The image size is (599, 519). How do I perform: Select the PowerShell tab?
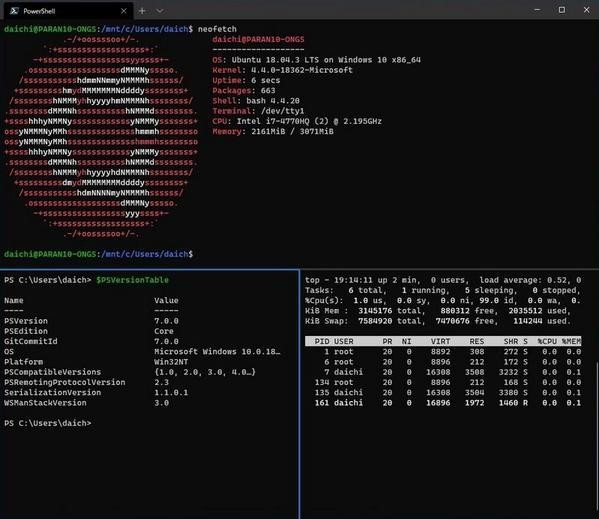68,11
